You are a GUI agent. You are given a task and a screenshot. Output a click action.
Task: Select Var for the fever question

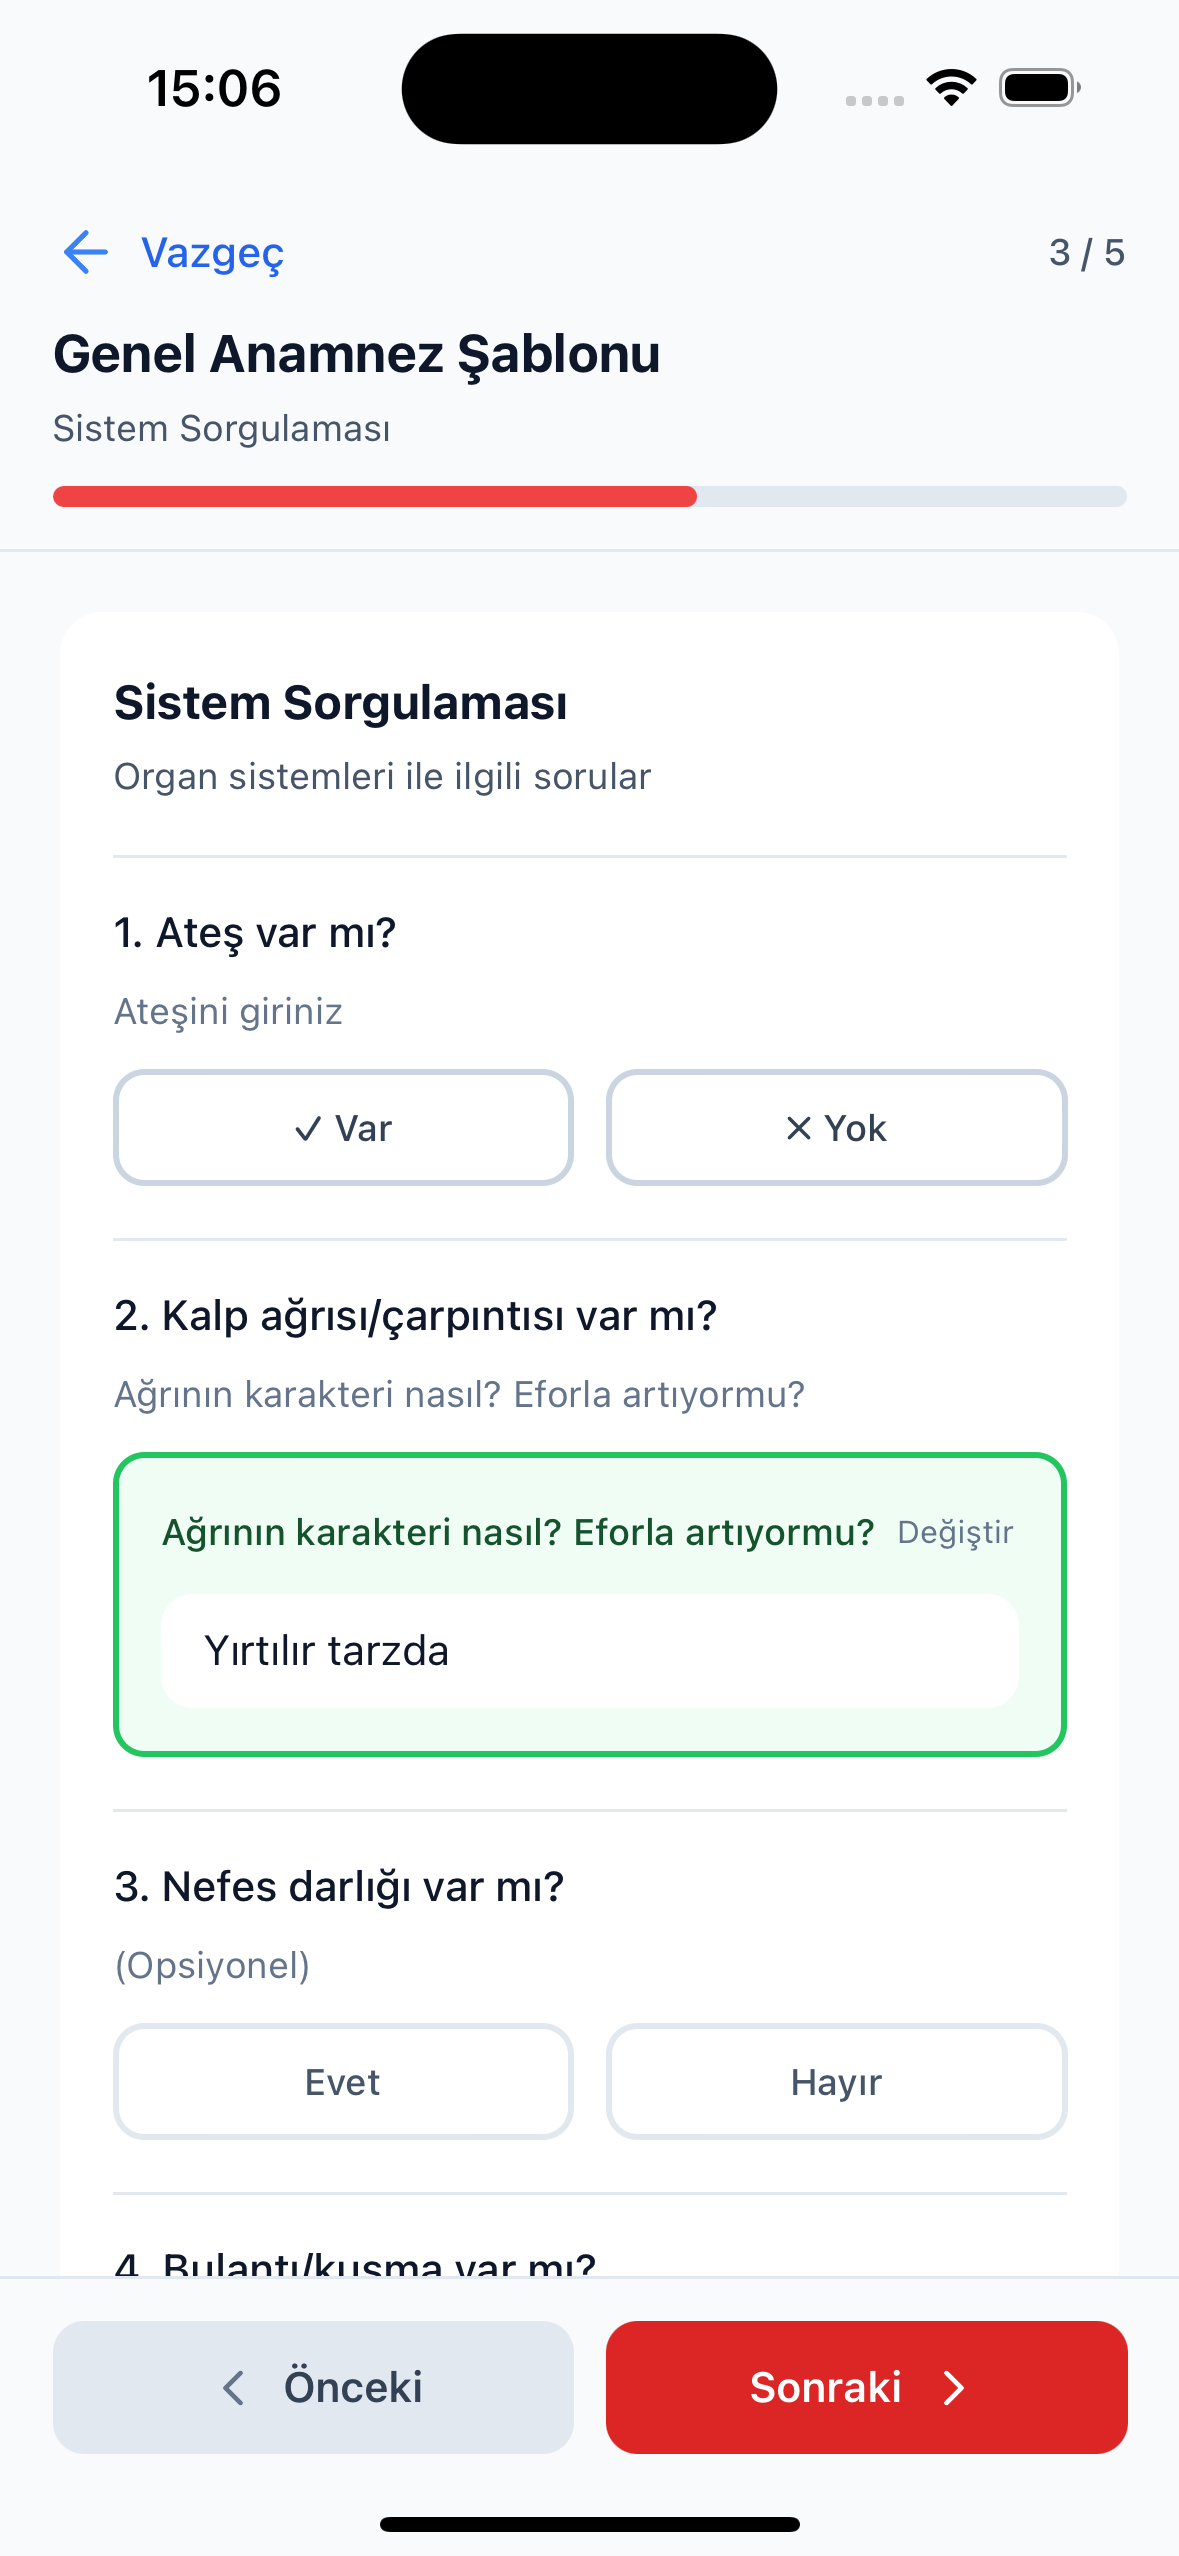343,1128
